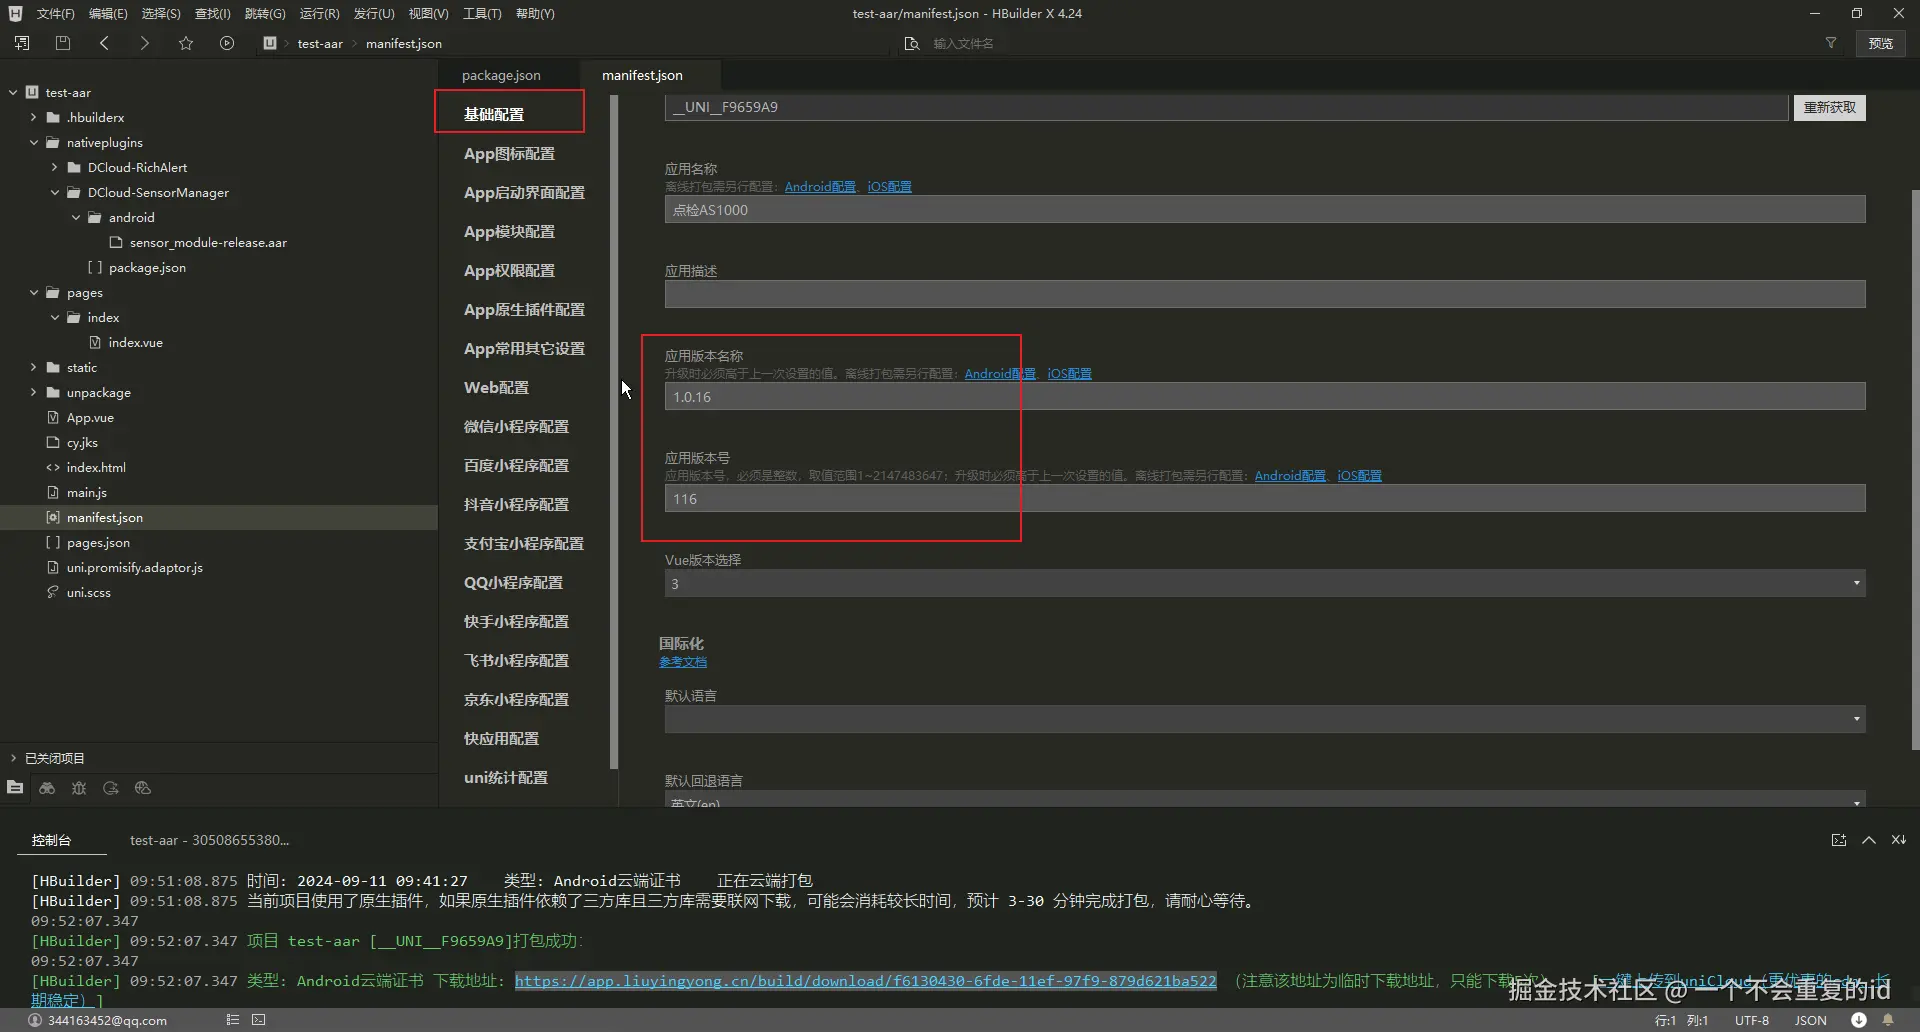1920x1032 pixels.
Task: Click the 预览 preview button
Action: (x=1880, y=43)
